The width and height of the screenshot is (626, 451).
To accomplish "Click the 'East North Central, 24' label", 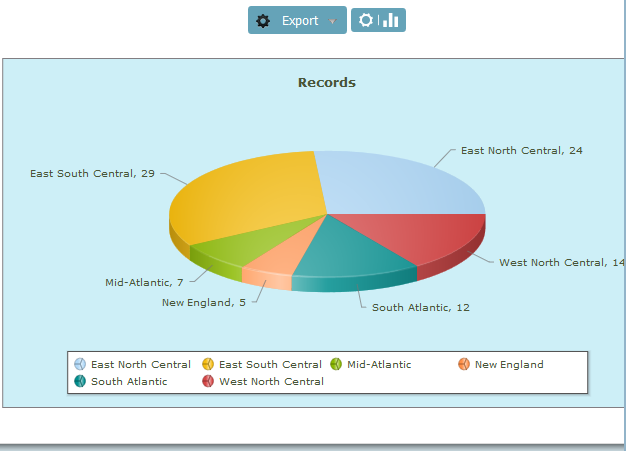I will tap(521, 150).
